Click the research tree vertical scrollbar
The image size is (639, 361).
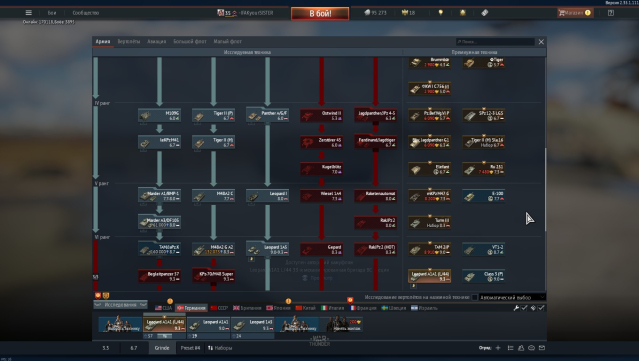[x=544, y=190]
